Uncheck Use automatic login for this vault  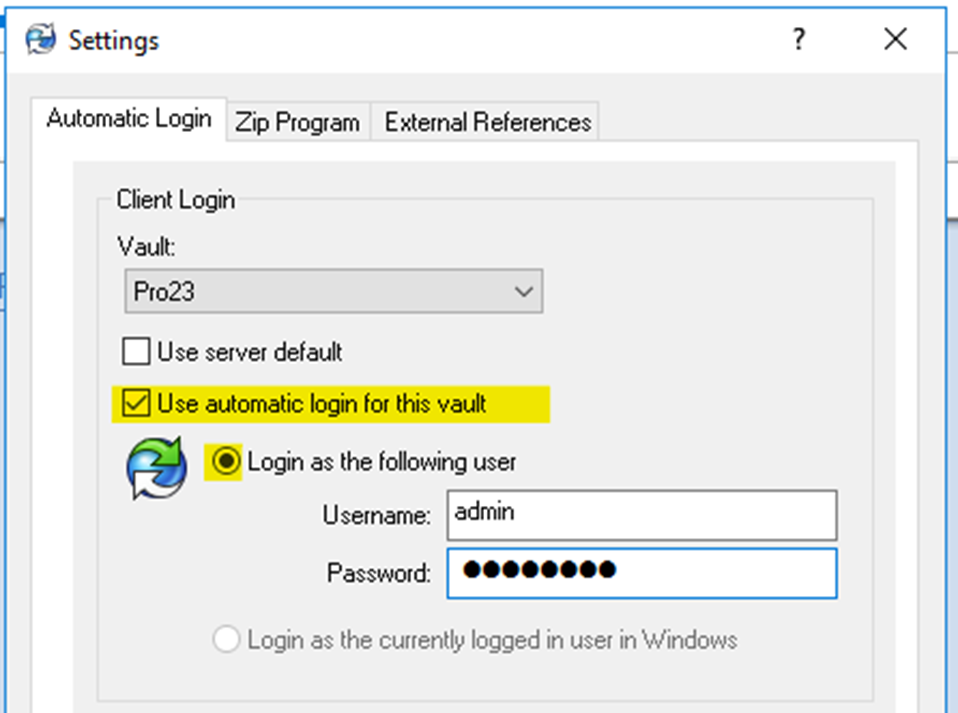point(134,404)
